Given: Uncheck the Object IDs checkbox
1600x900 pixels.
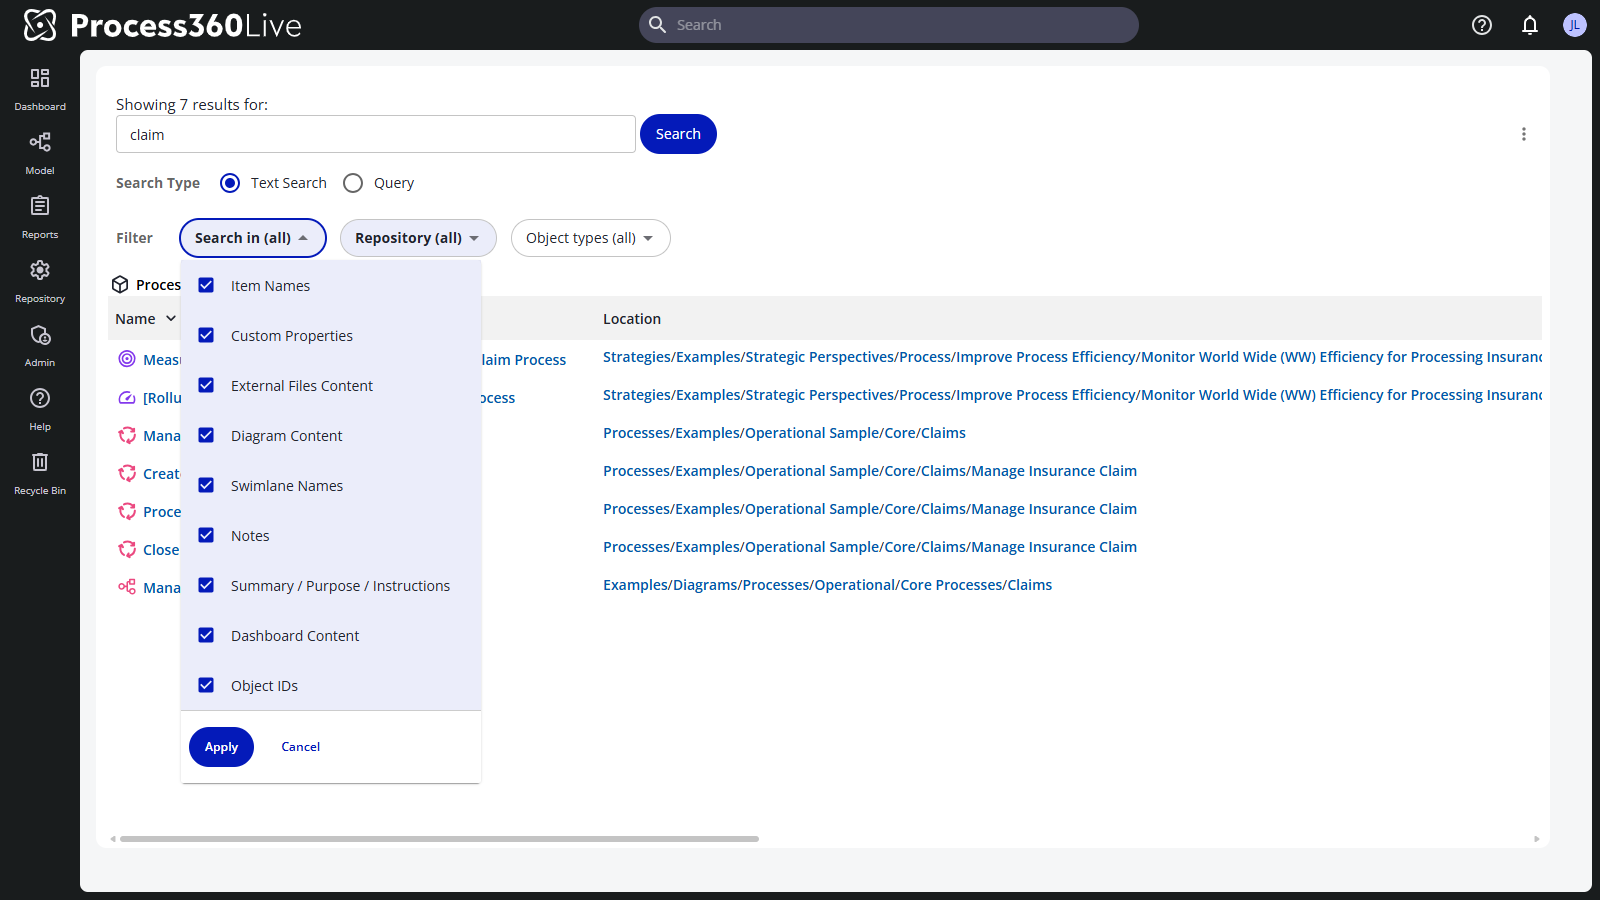Looking at the screenshot, I should click(206, 685).
